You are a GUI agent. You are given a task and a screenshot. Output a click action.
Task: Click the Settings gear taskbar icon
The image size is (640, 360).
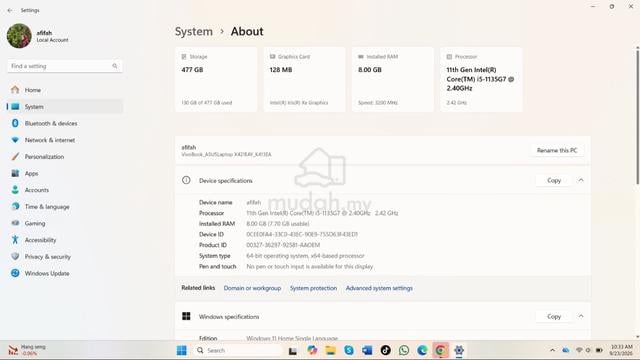pyautogui.click(x=459, y=350)
